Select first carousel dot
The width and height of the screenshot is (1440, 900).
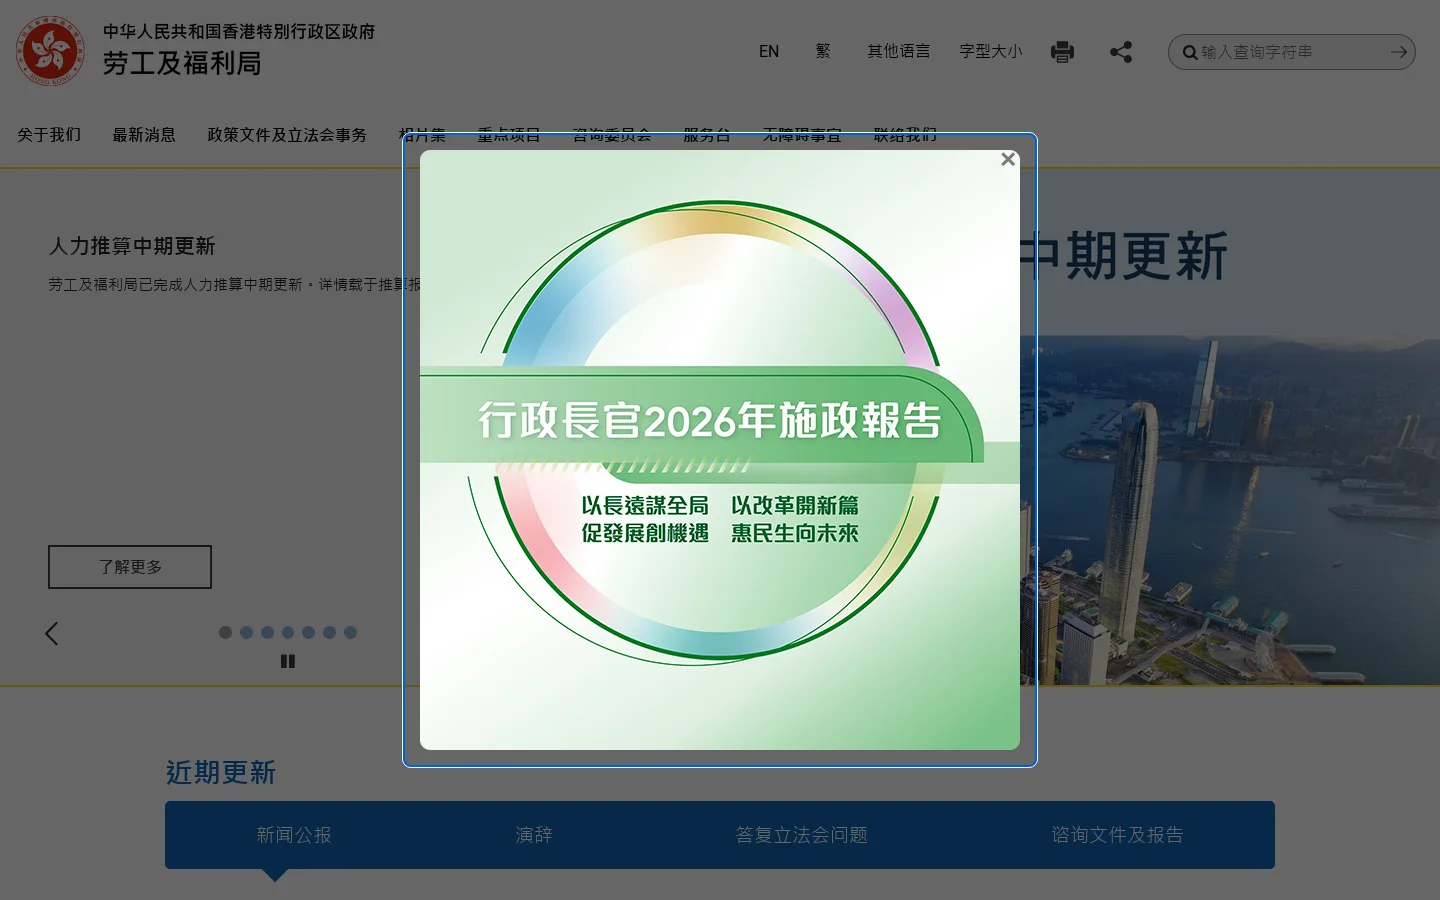pyautogui.click(x=225, y=632)
